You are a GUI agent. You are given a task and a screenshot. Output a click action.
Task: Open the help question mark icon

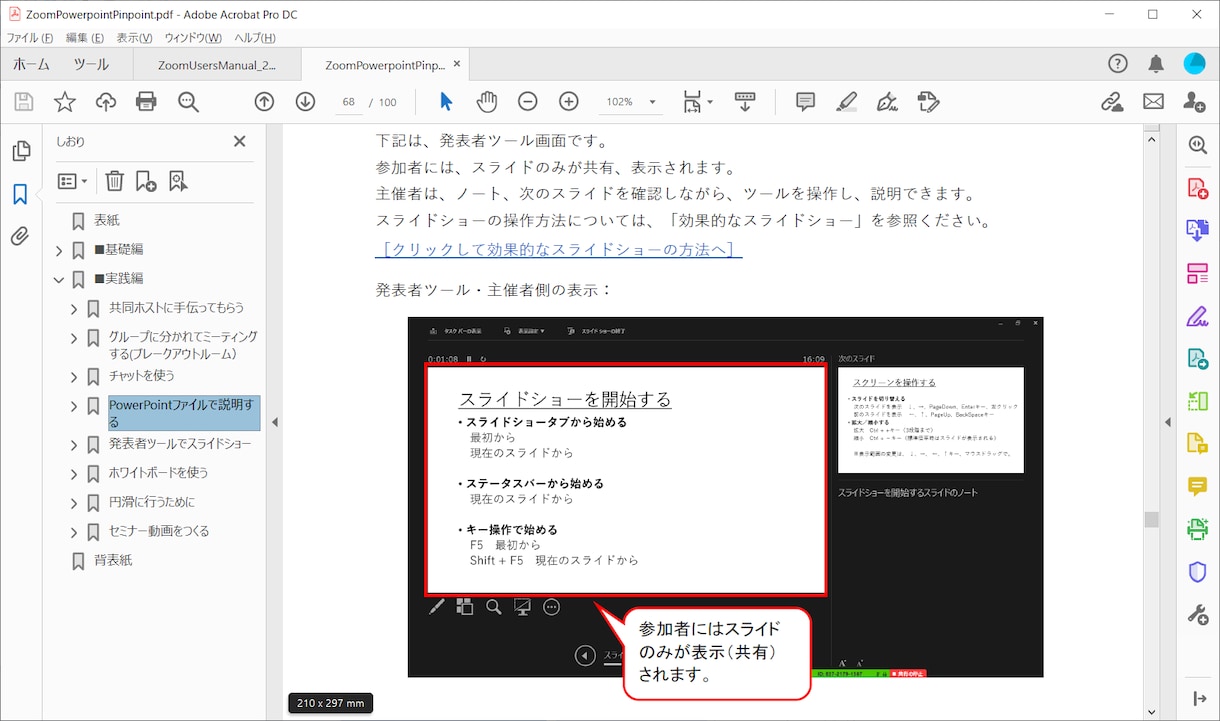pos(1118,64)
